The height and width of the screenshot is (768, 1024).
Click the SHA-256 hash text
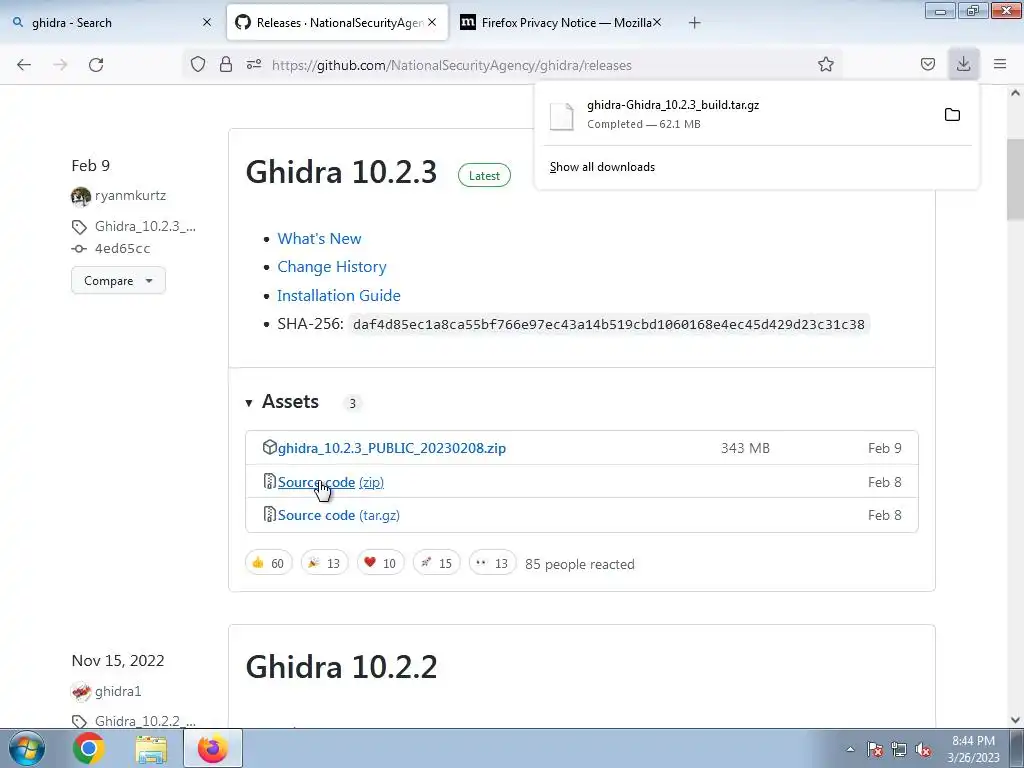609,325
